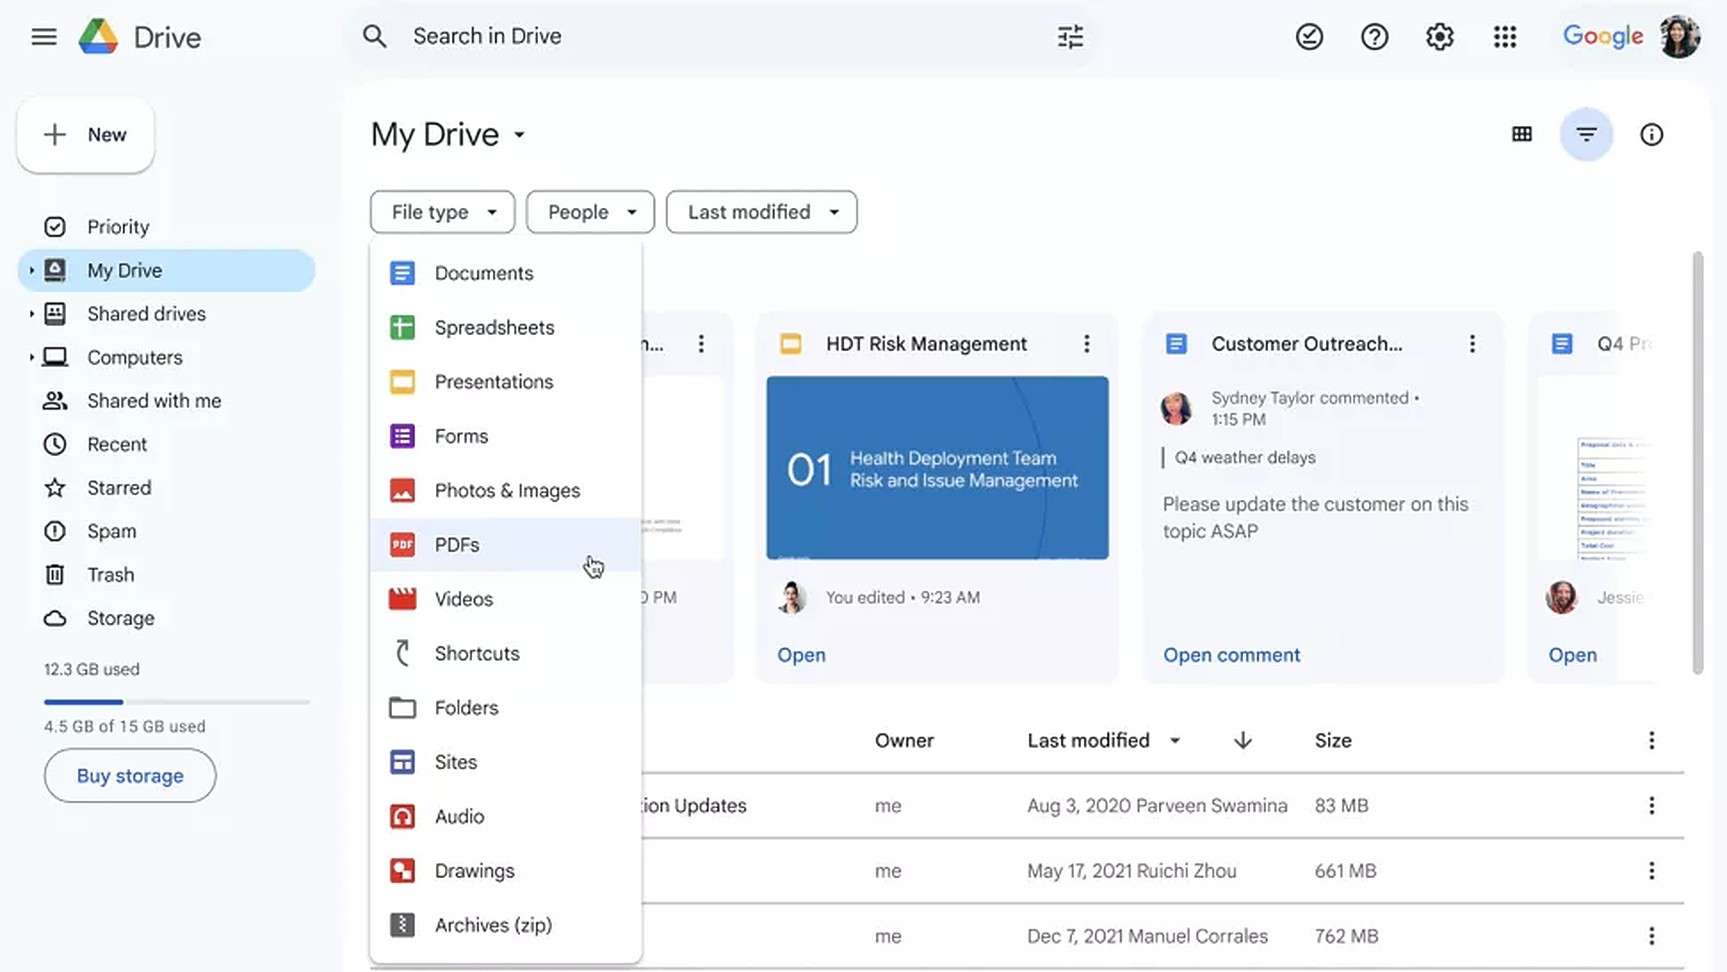Open comment on Customer Outreach card
Image resolution: width=1727 pixels, height=972 pixels.
pos(1231,654)
